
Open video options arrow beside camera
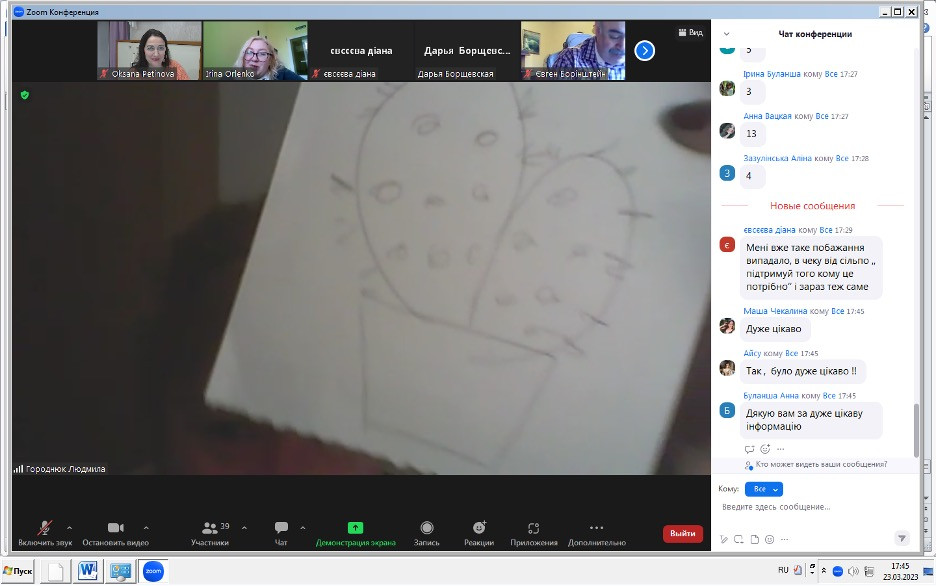146,528
